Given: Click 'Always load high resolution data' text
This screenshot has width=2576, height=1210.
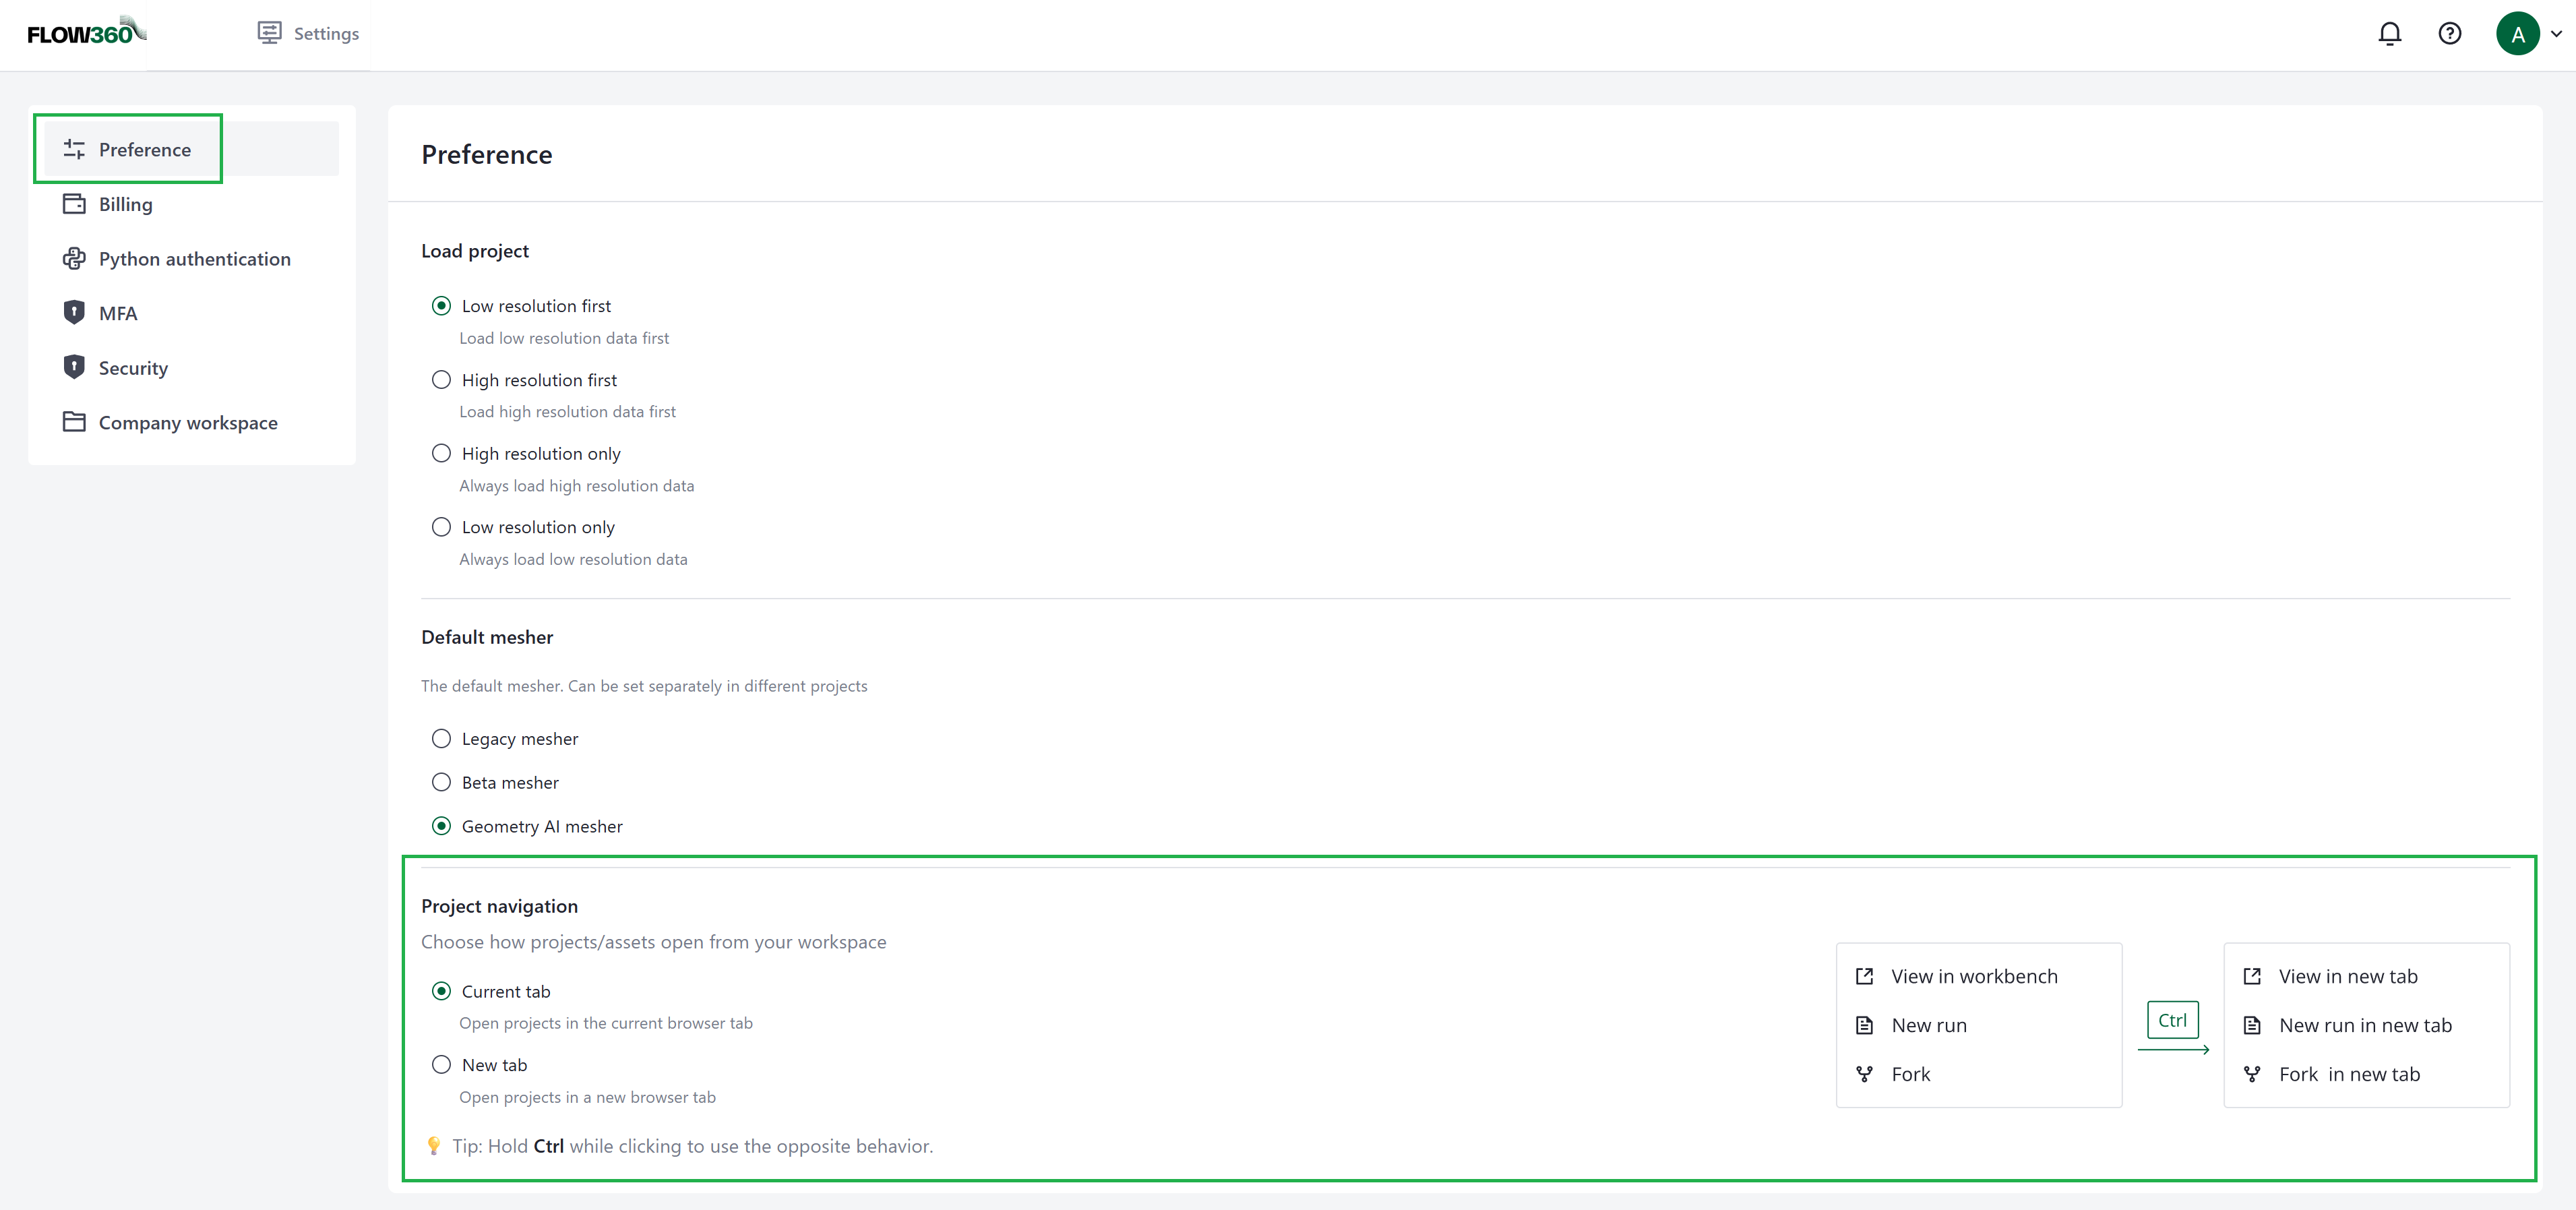Looking at the screenshot, I should [x=576, y=486].
